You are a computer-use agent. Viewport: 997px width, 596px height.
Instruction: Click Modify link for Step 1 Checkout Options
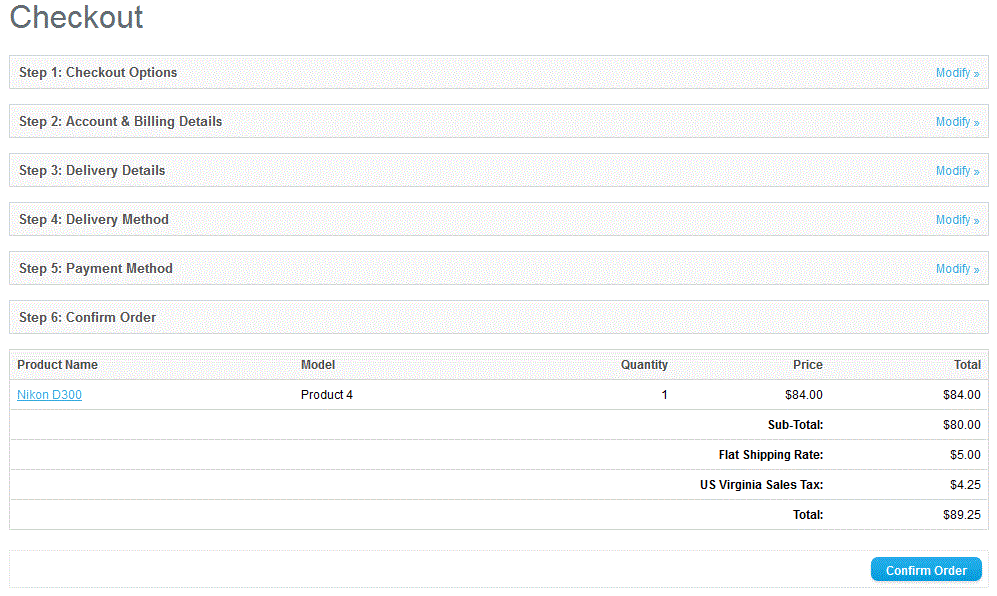[956, 73]
